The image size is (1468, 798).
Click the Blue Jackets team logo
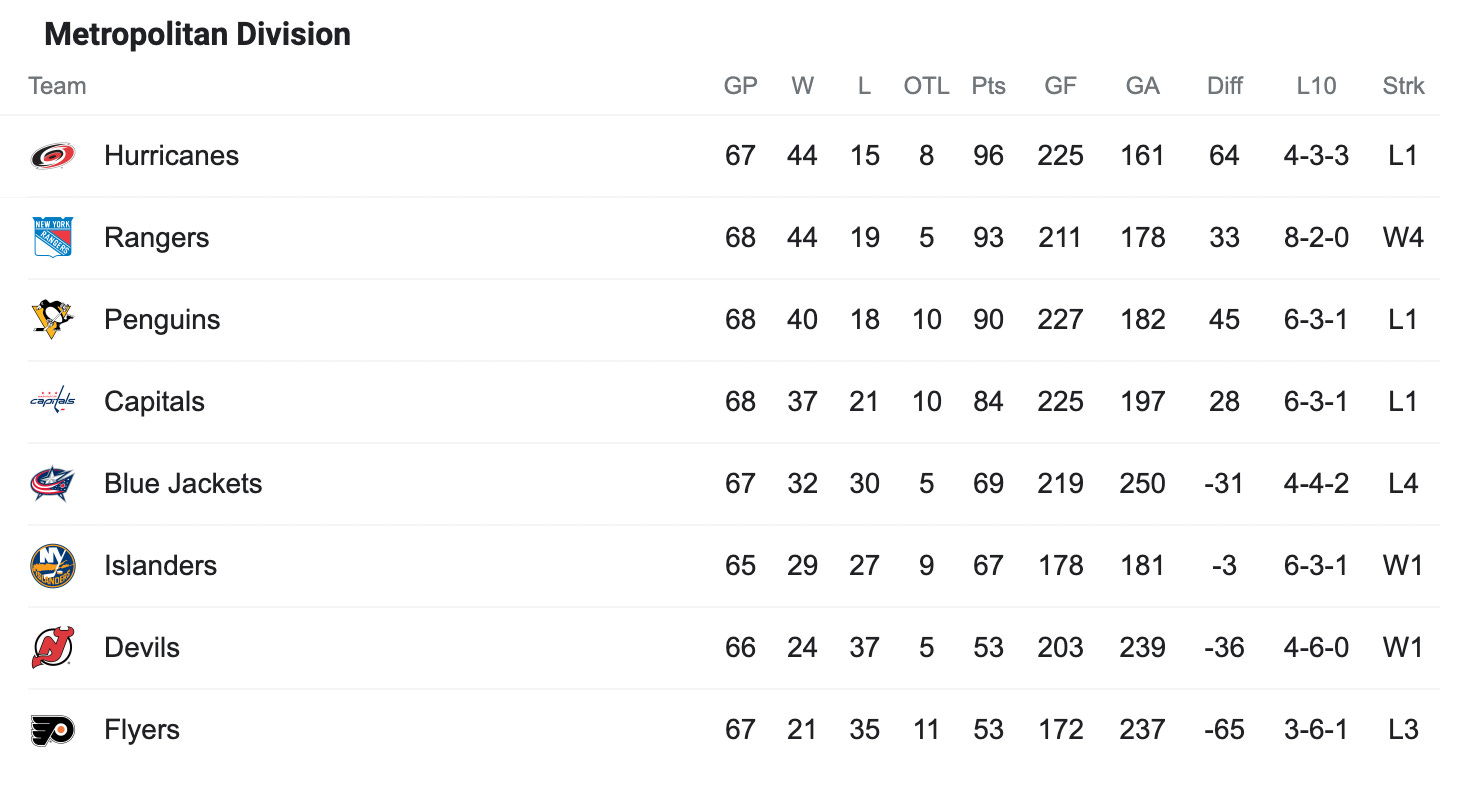[52, 484]
